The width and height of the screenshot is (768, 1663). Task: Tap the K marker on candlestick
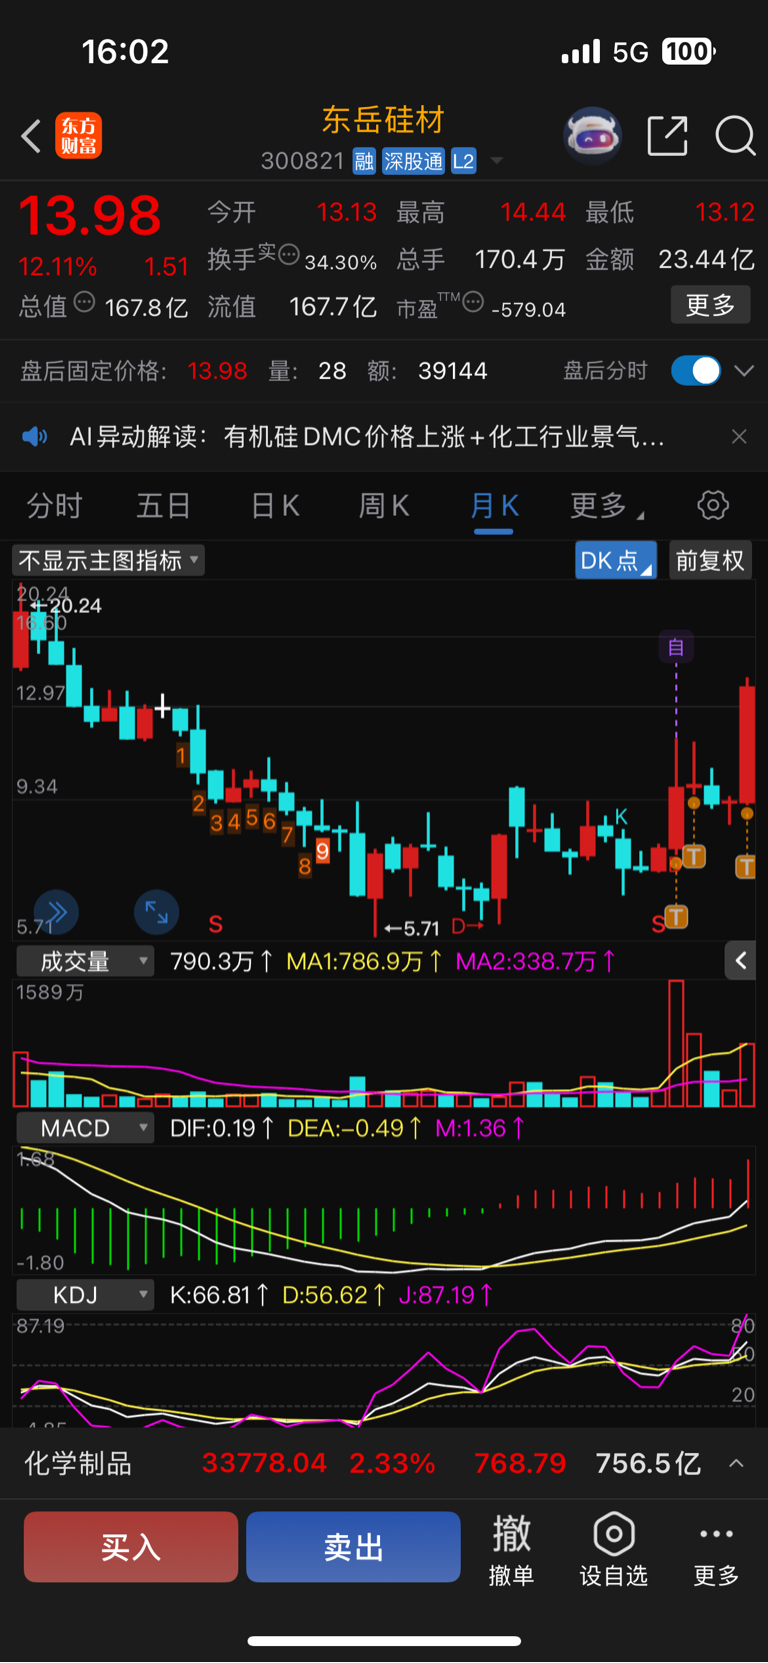[621, 817]
